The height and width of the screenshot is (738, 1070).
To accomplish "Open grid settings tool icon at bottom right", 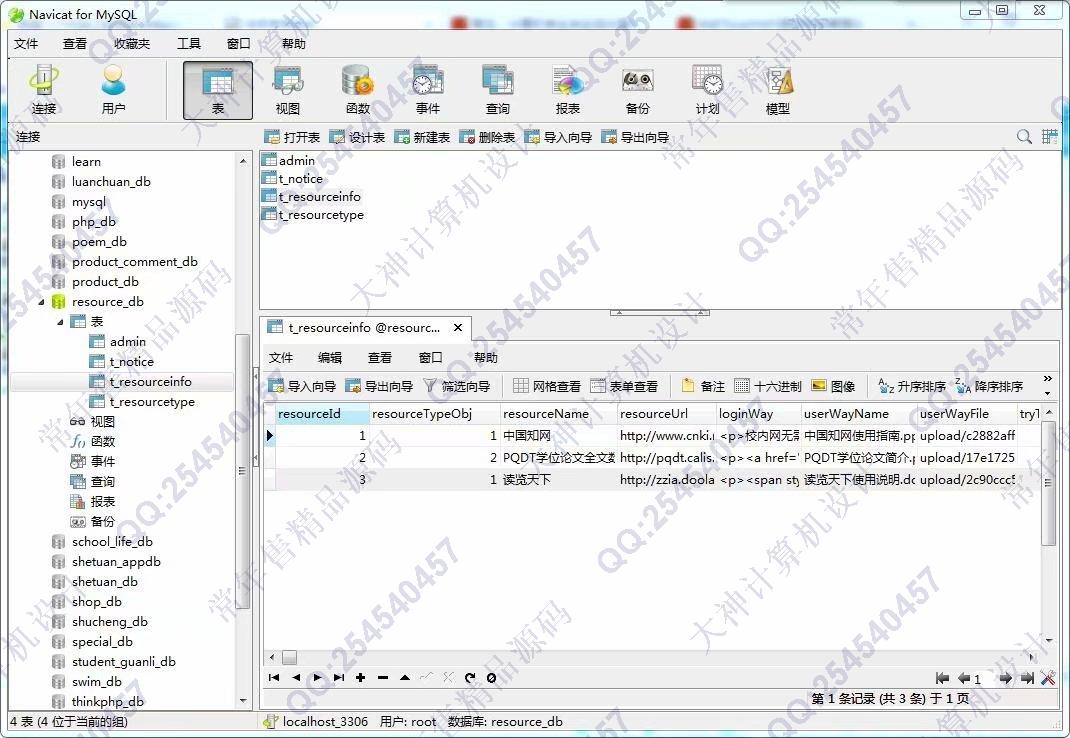I will point(1049,679).
